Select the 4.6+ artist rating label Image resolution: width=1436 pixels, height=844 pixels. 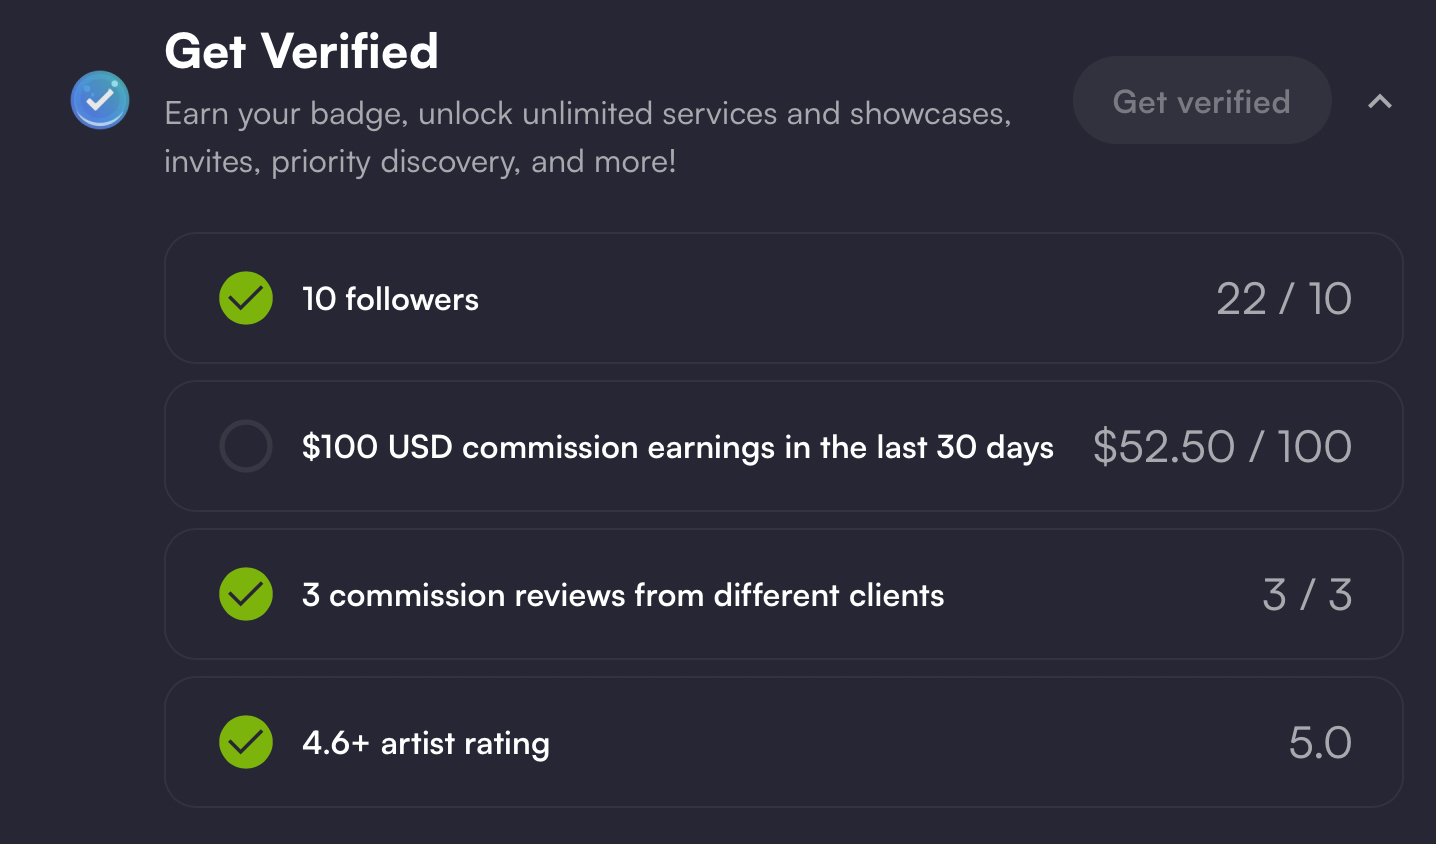(x=426, y=743)
